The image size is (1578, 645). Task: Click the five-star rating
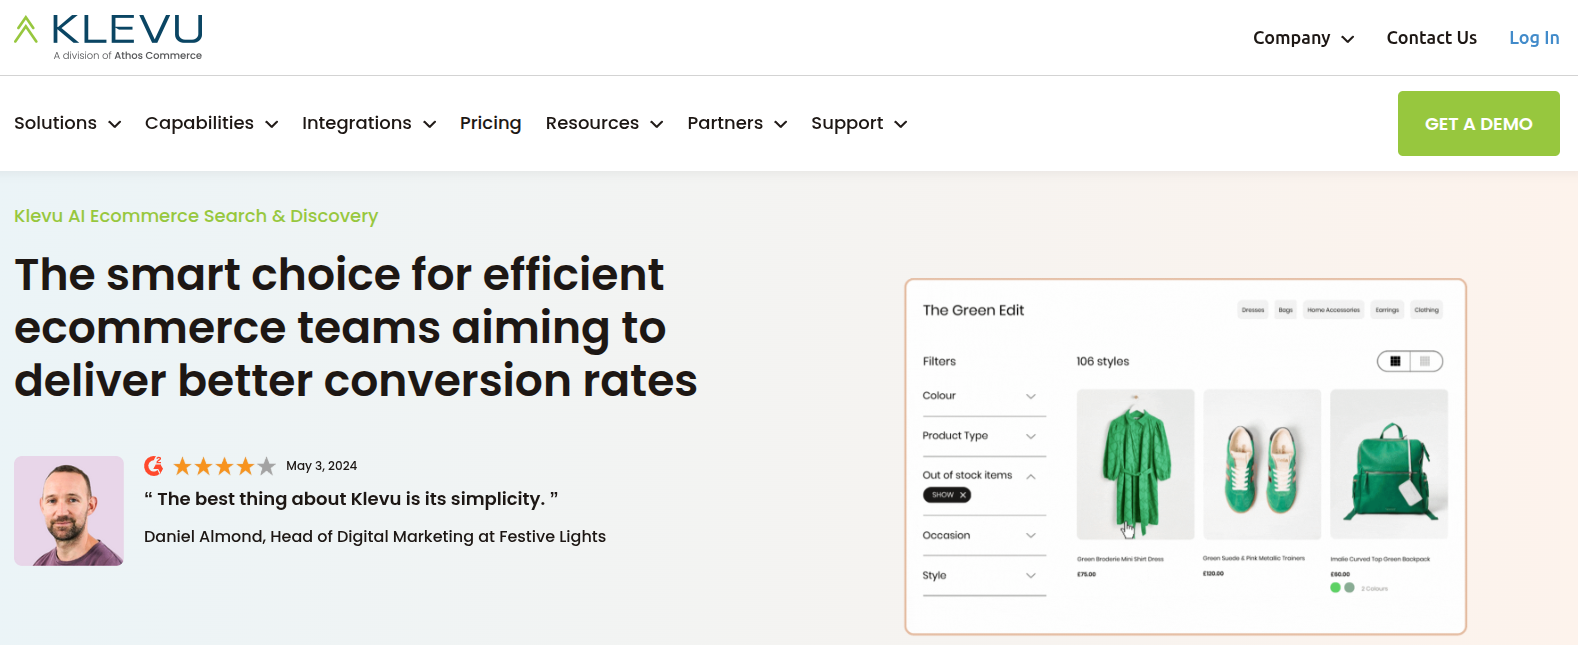click(224, 466)
